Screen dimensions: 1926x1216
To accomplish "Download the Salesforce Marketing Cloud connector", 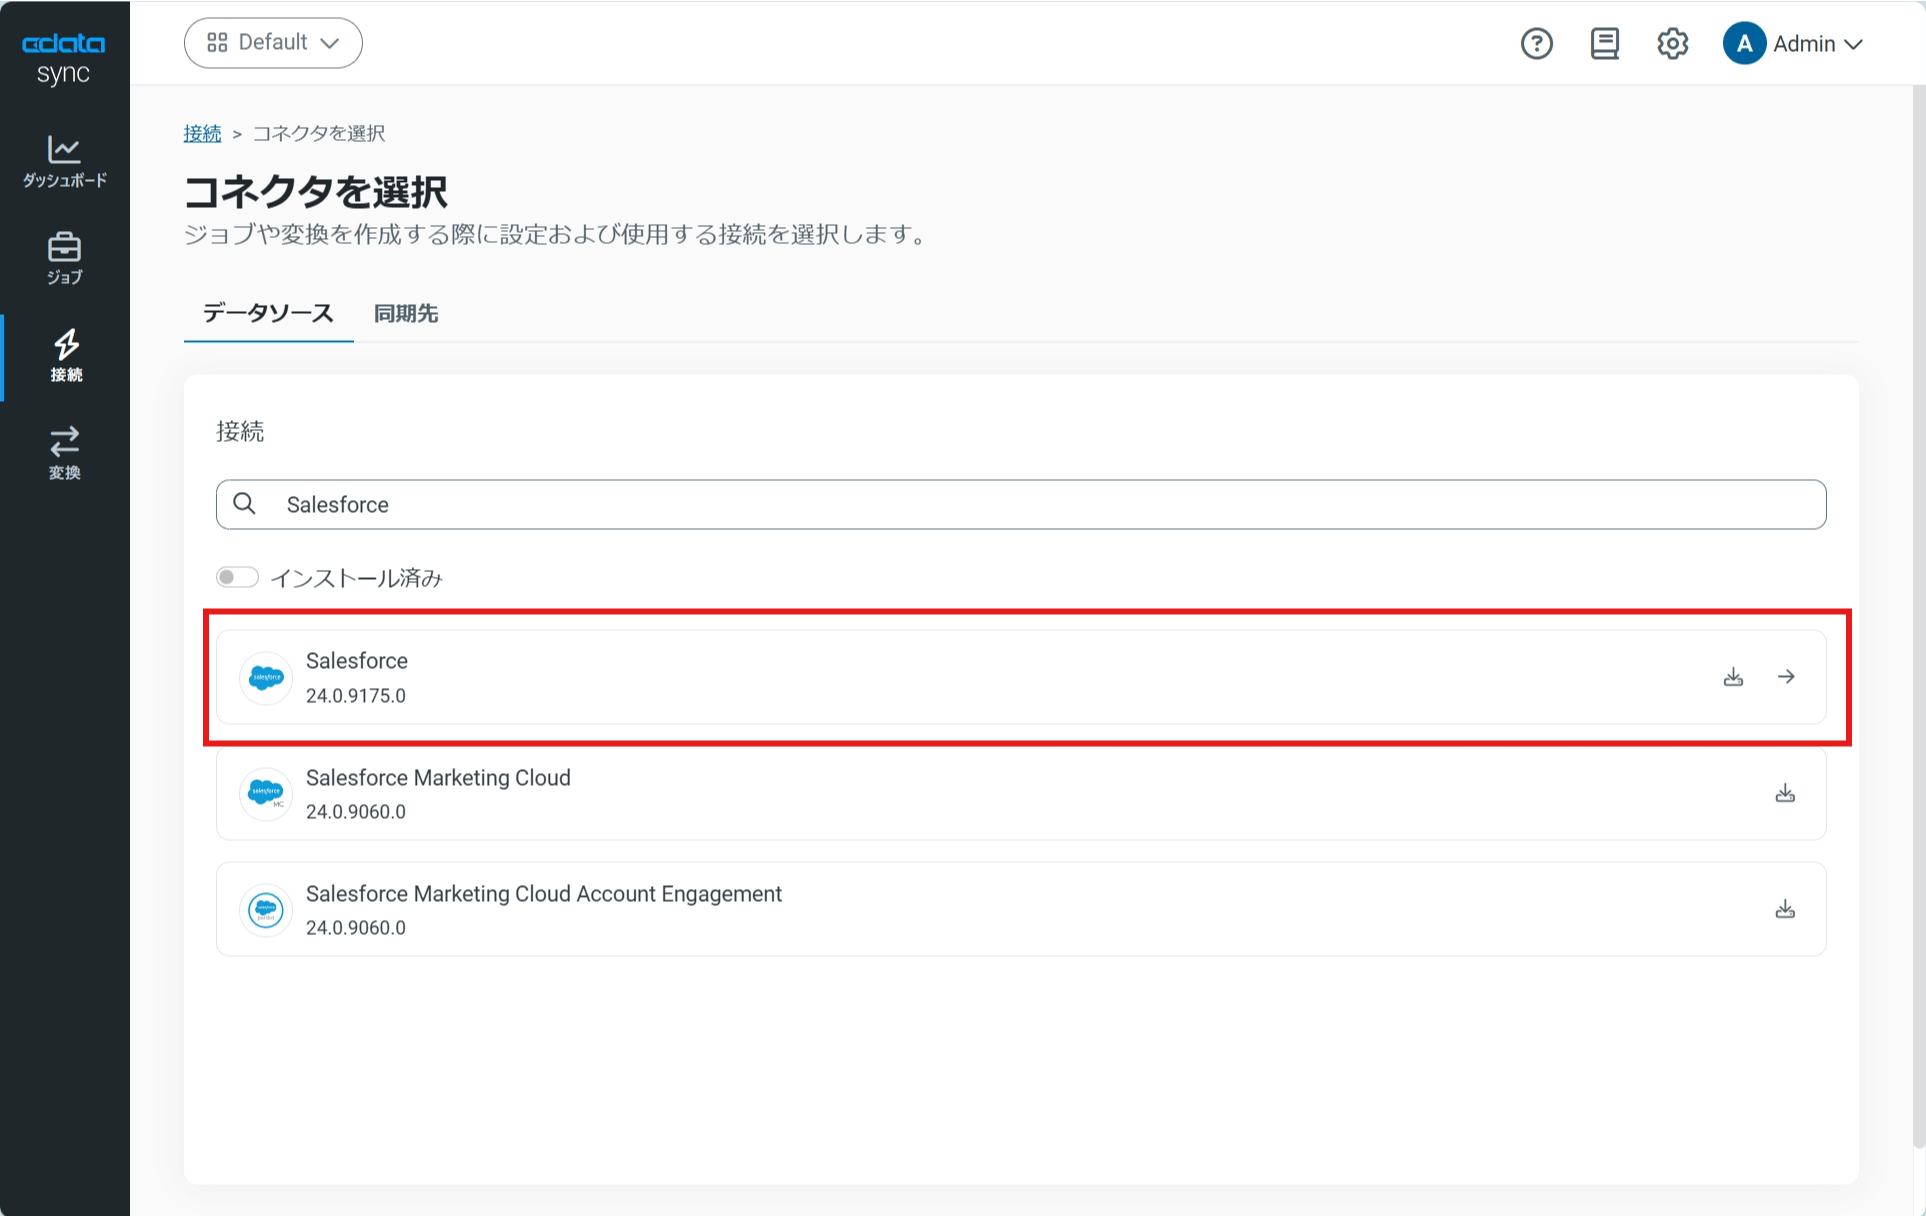I will pyautogui.click(x=1785, y=793).
